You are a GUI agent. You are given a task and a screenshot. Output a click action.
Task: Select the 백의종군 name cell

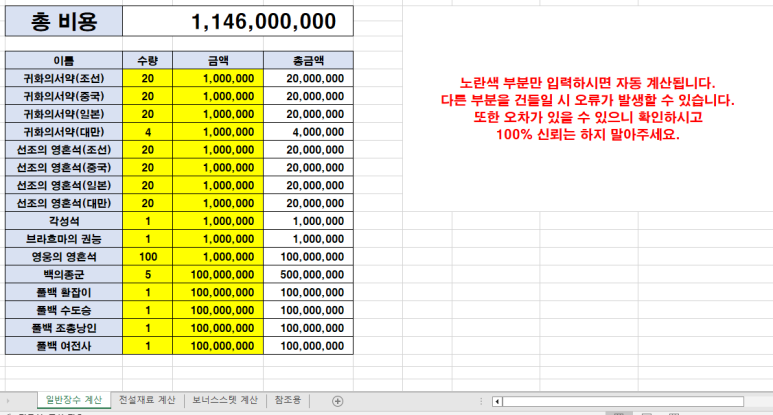(x=64, y=275)
